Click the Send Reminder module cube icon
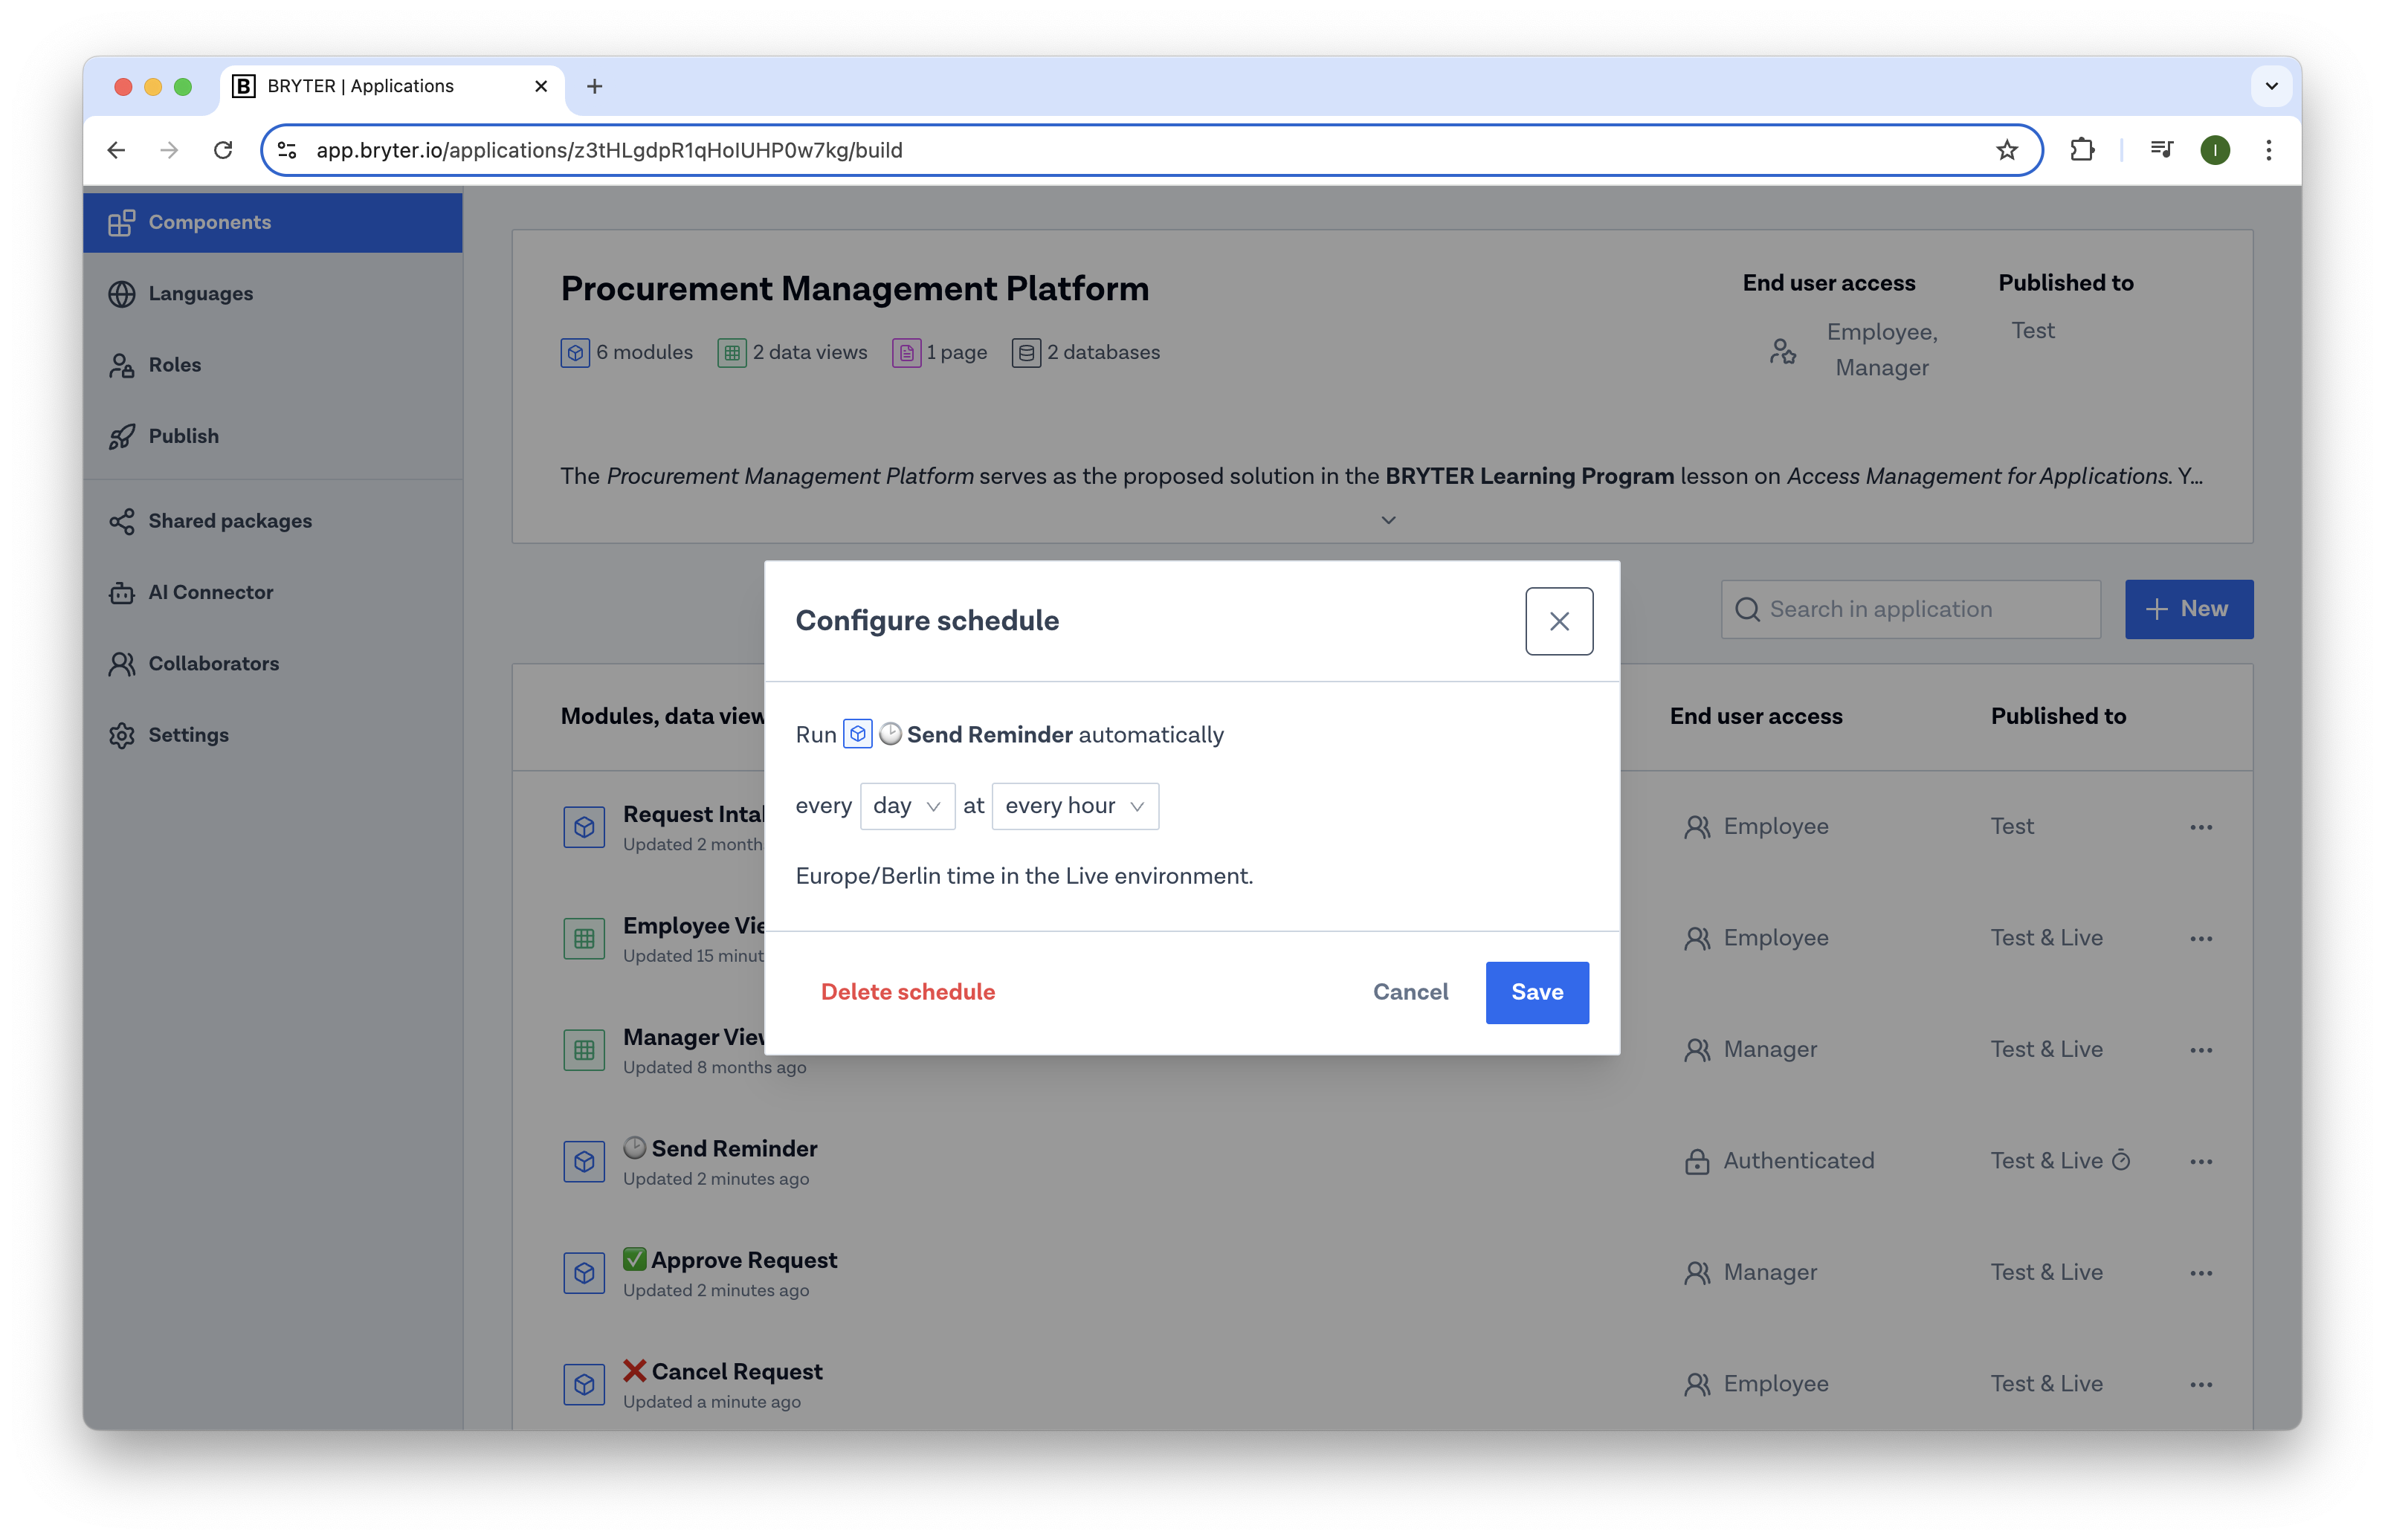2385x1540 pixels. [584, 1161]
